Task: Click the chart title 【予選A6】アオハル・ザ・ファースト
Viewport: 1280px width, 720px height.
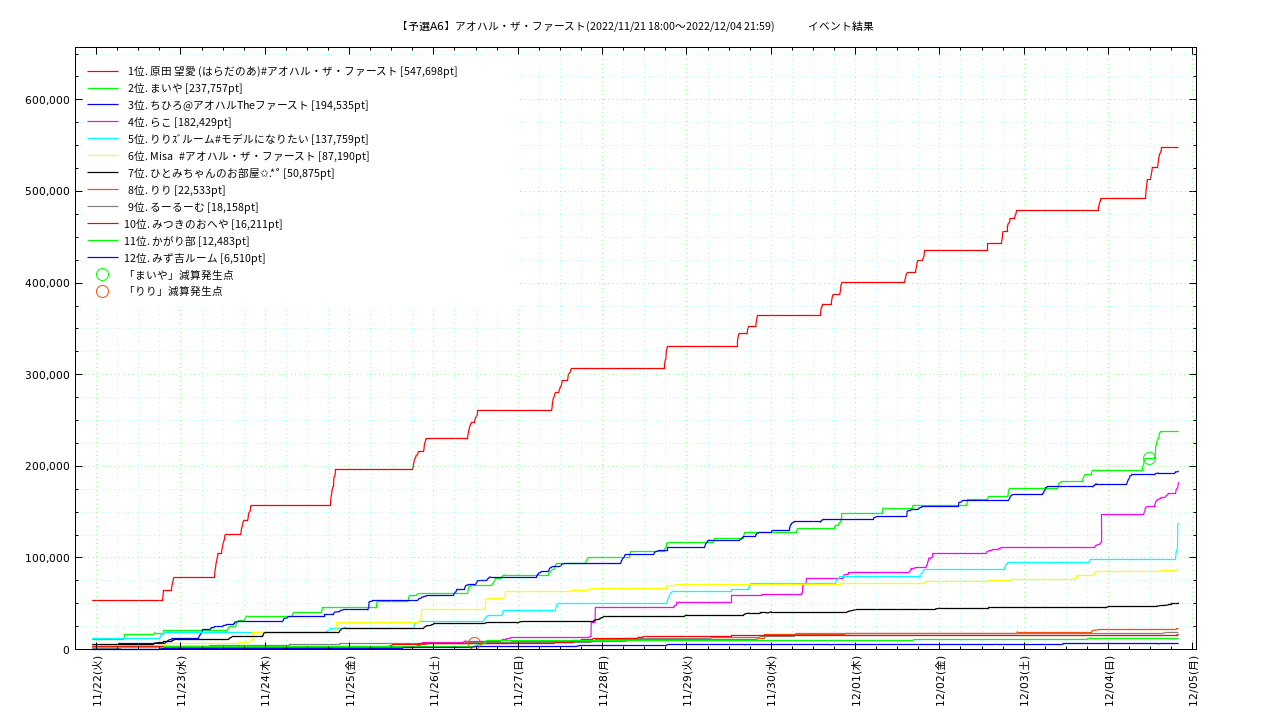Action: tap(586, 26)
